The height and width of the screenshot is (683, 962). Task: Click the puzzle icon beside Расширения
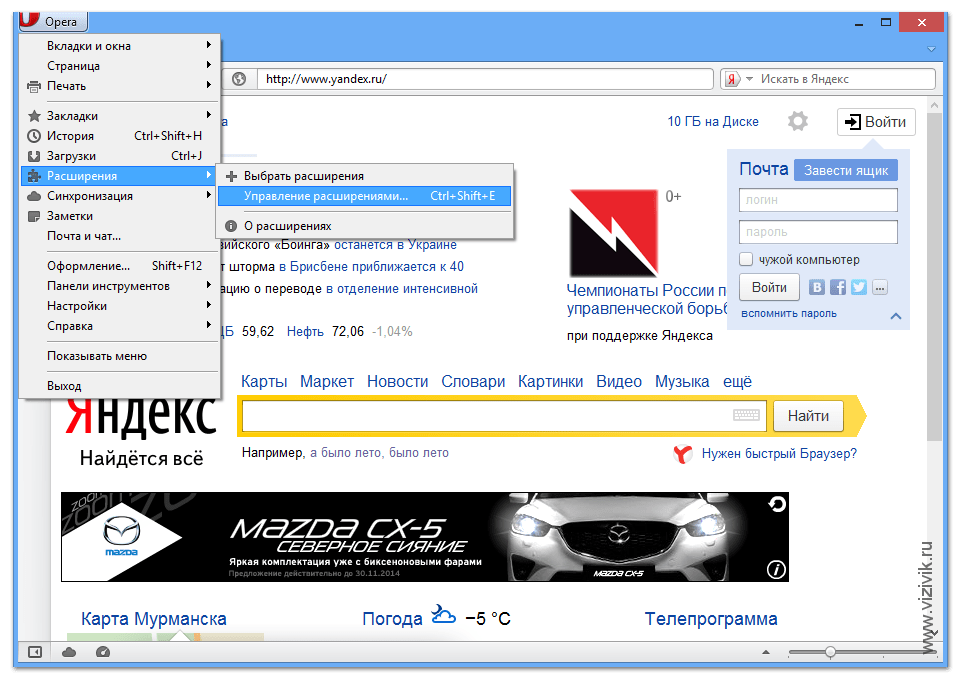point(34,176)
